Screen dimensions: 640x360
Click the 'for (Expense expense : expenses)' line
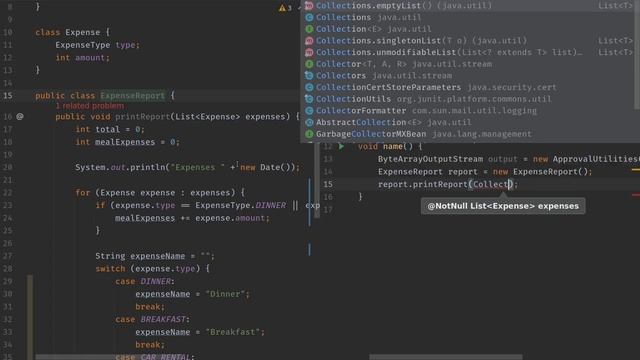160,193
